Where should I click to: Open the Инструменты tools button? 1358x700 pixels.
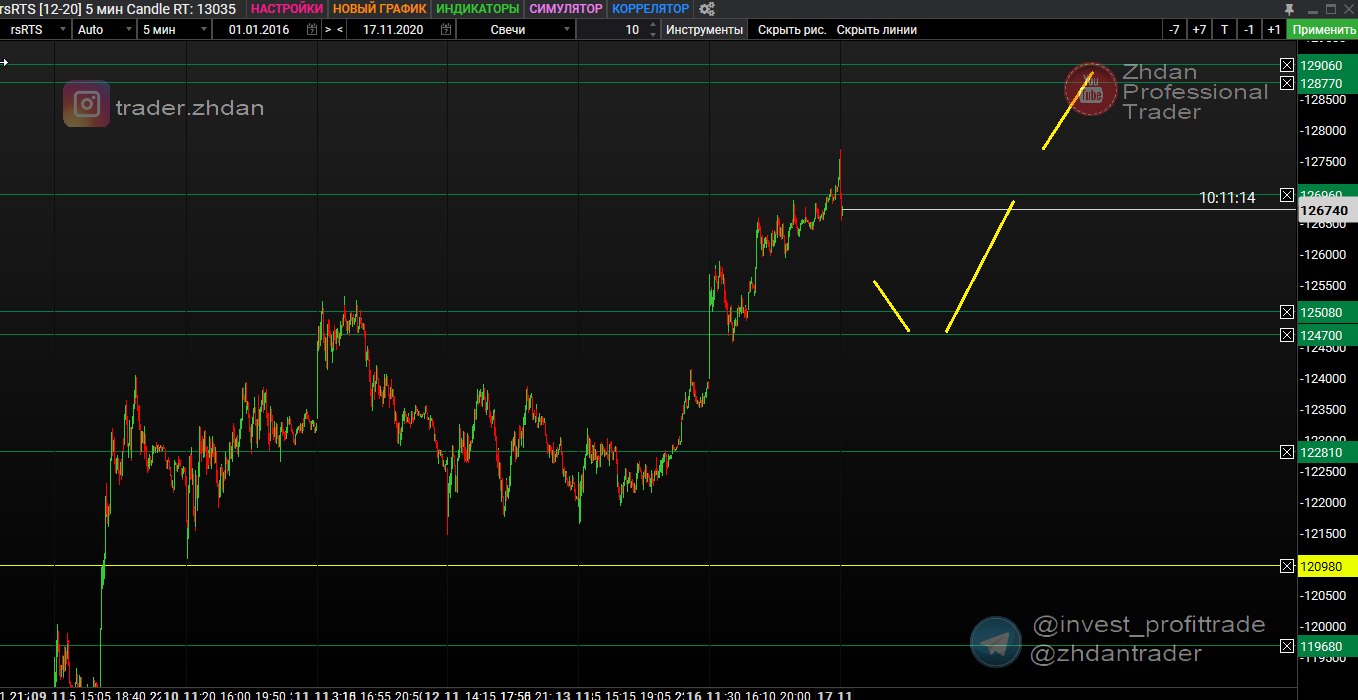coord(705,30)
